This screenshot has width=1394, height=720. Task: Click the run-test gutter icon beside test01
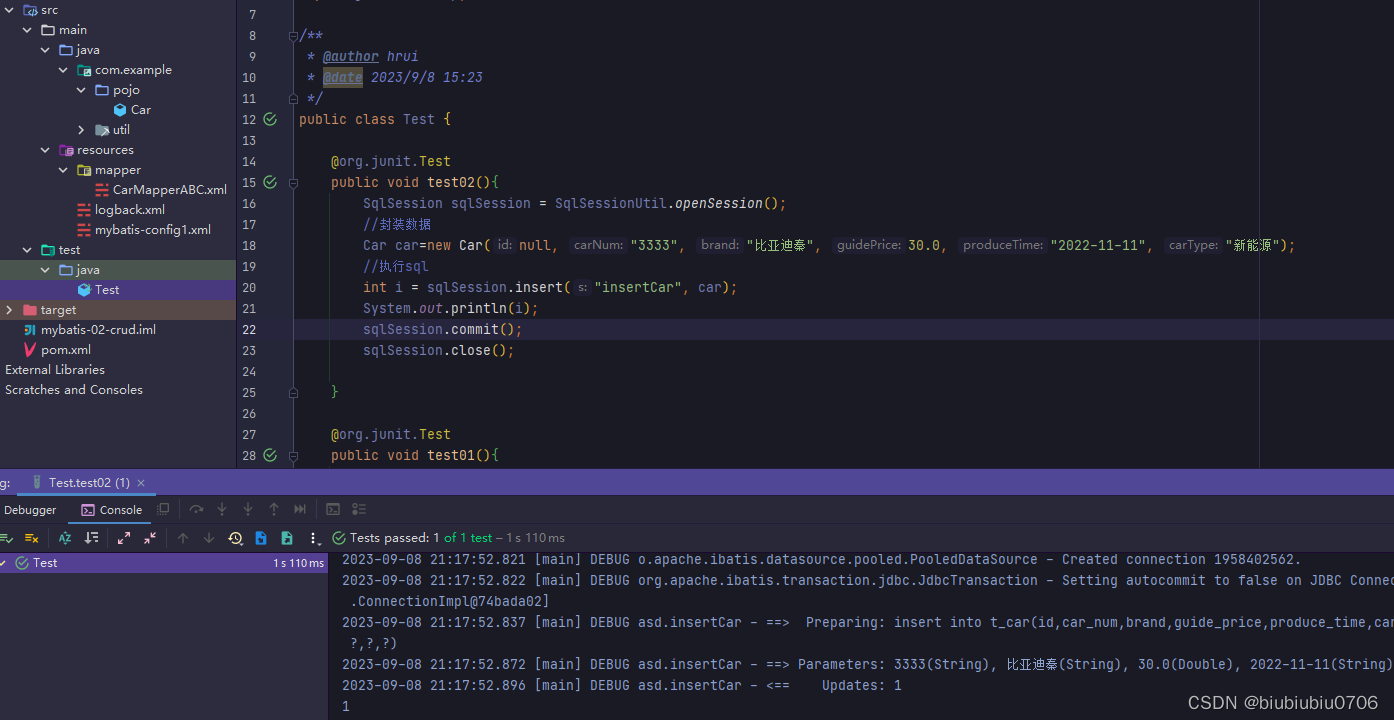[x=270, y=455]
